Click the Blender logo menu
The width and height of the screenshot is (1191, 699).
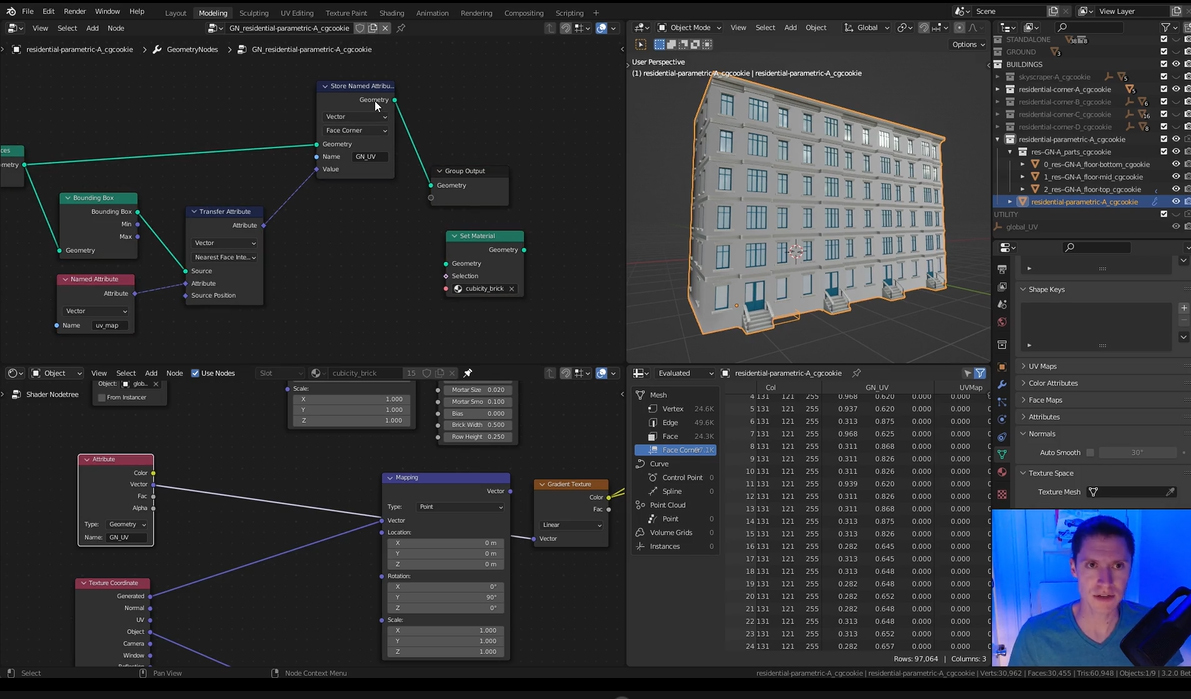click(x=9, y=11)
